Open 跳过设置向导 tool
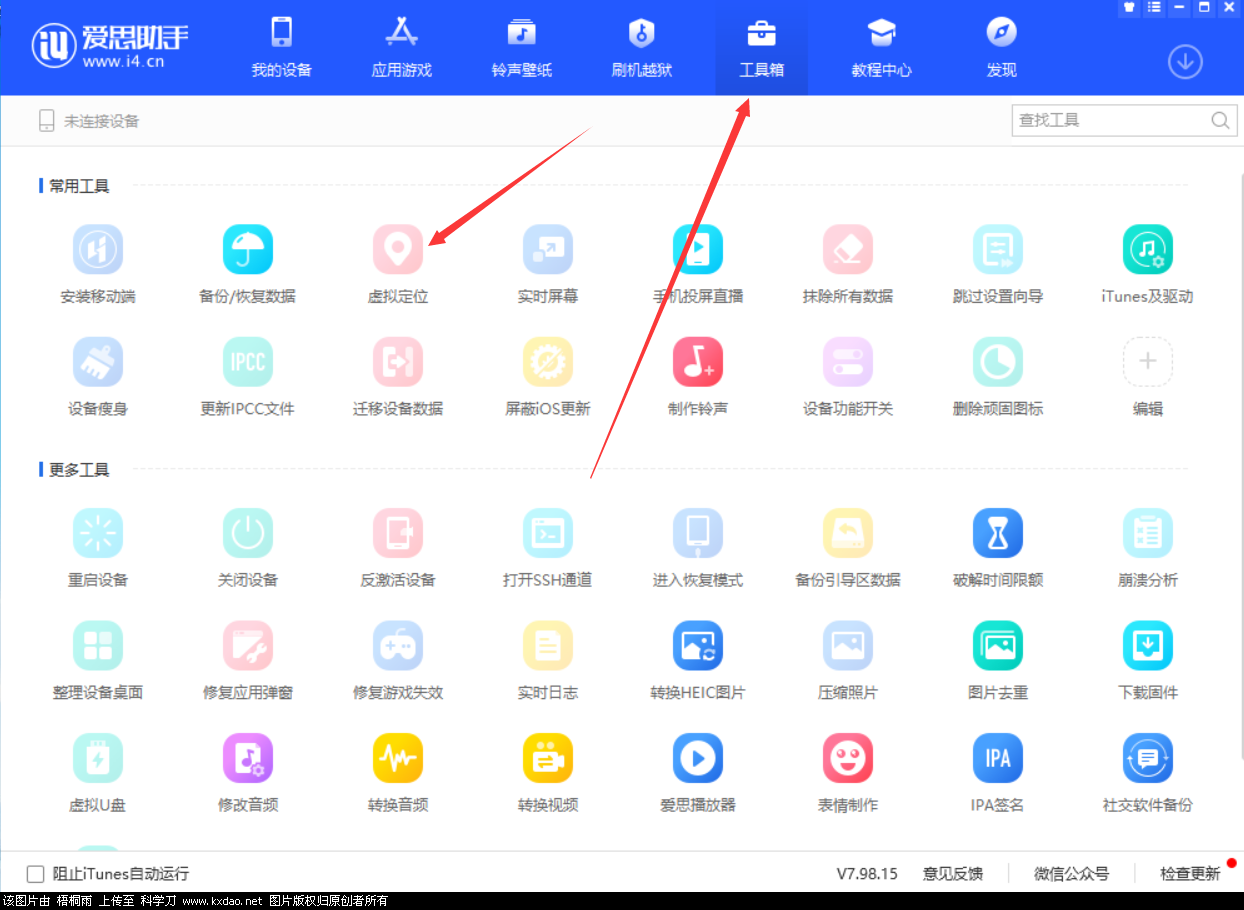The image size is (1244, 910). pos(998,249)
